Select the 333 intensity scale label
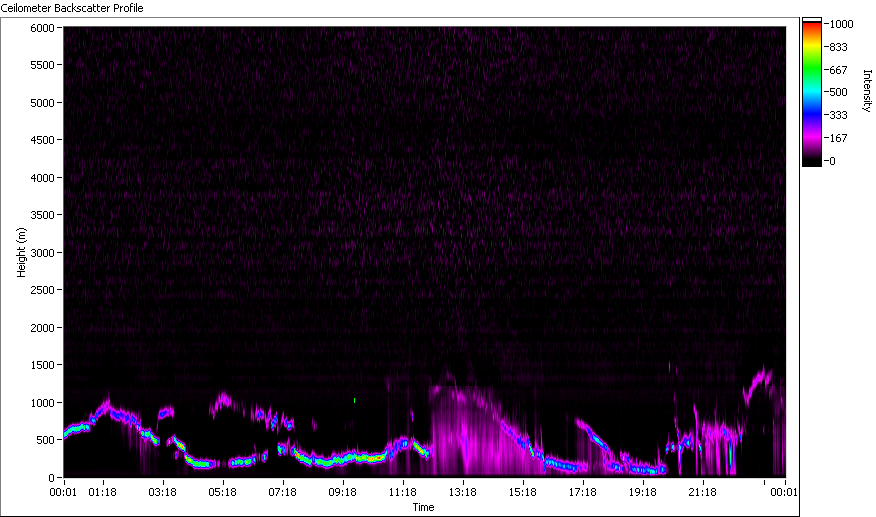The width and height of the screenshot is (876, 517). 839,115
